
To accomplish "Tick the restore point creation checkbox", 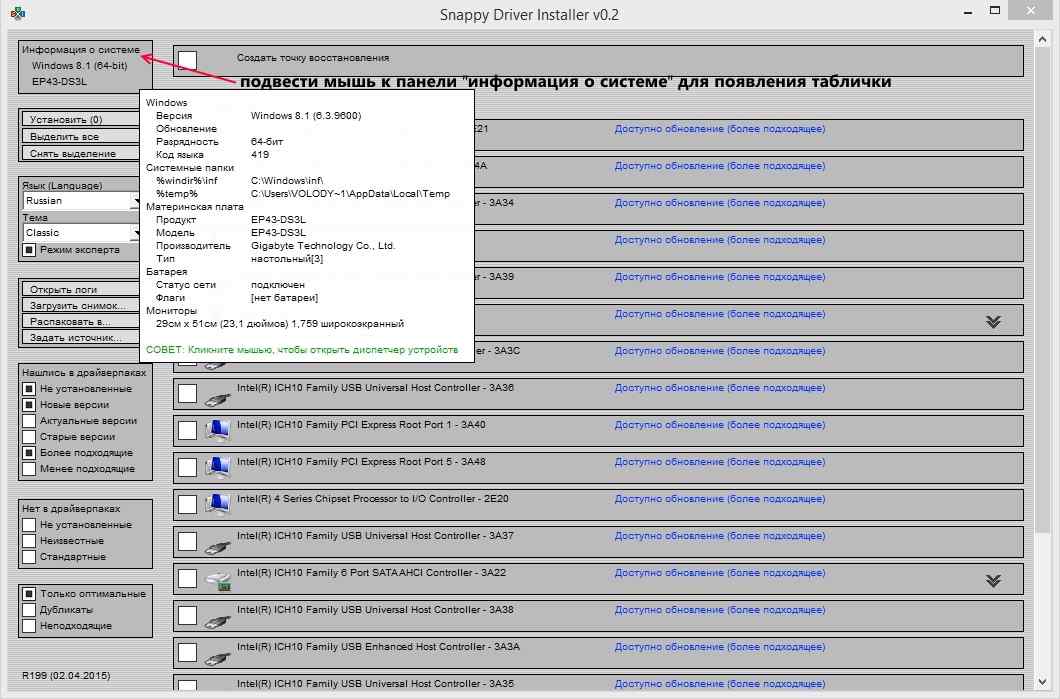I will point(187,62).
